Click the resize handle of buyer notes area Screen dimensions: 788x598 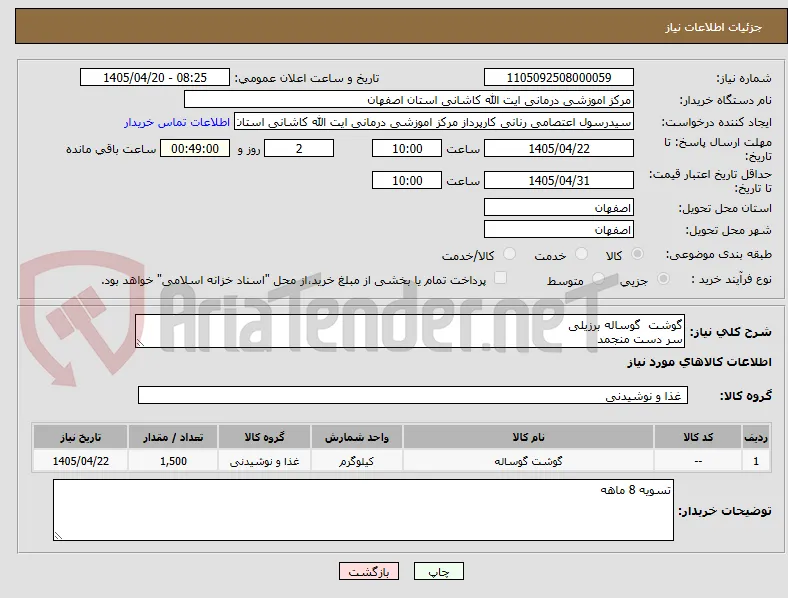click(x=58, y=536)
